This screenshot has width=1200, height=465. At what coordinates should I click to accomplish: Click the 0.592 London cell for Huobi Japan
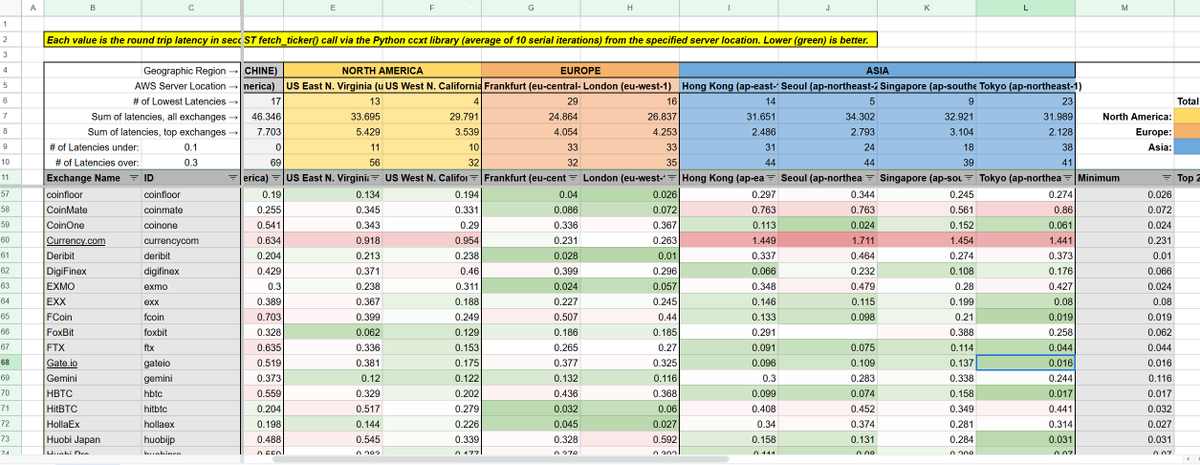tap(629, 439)
